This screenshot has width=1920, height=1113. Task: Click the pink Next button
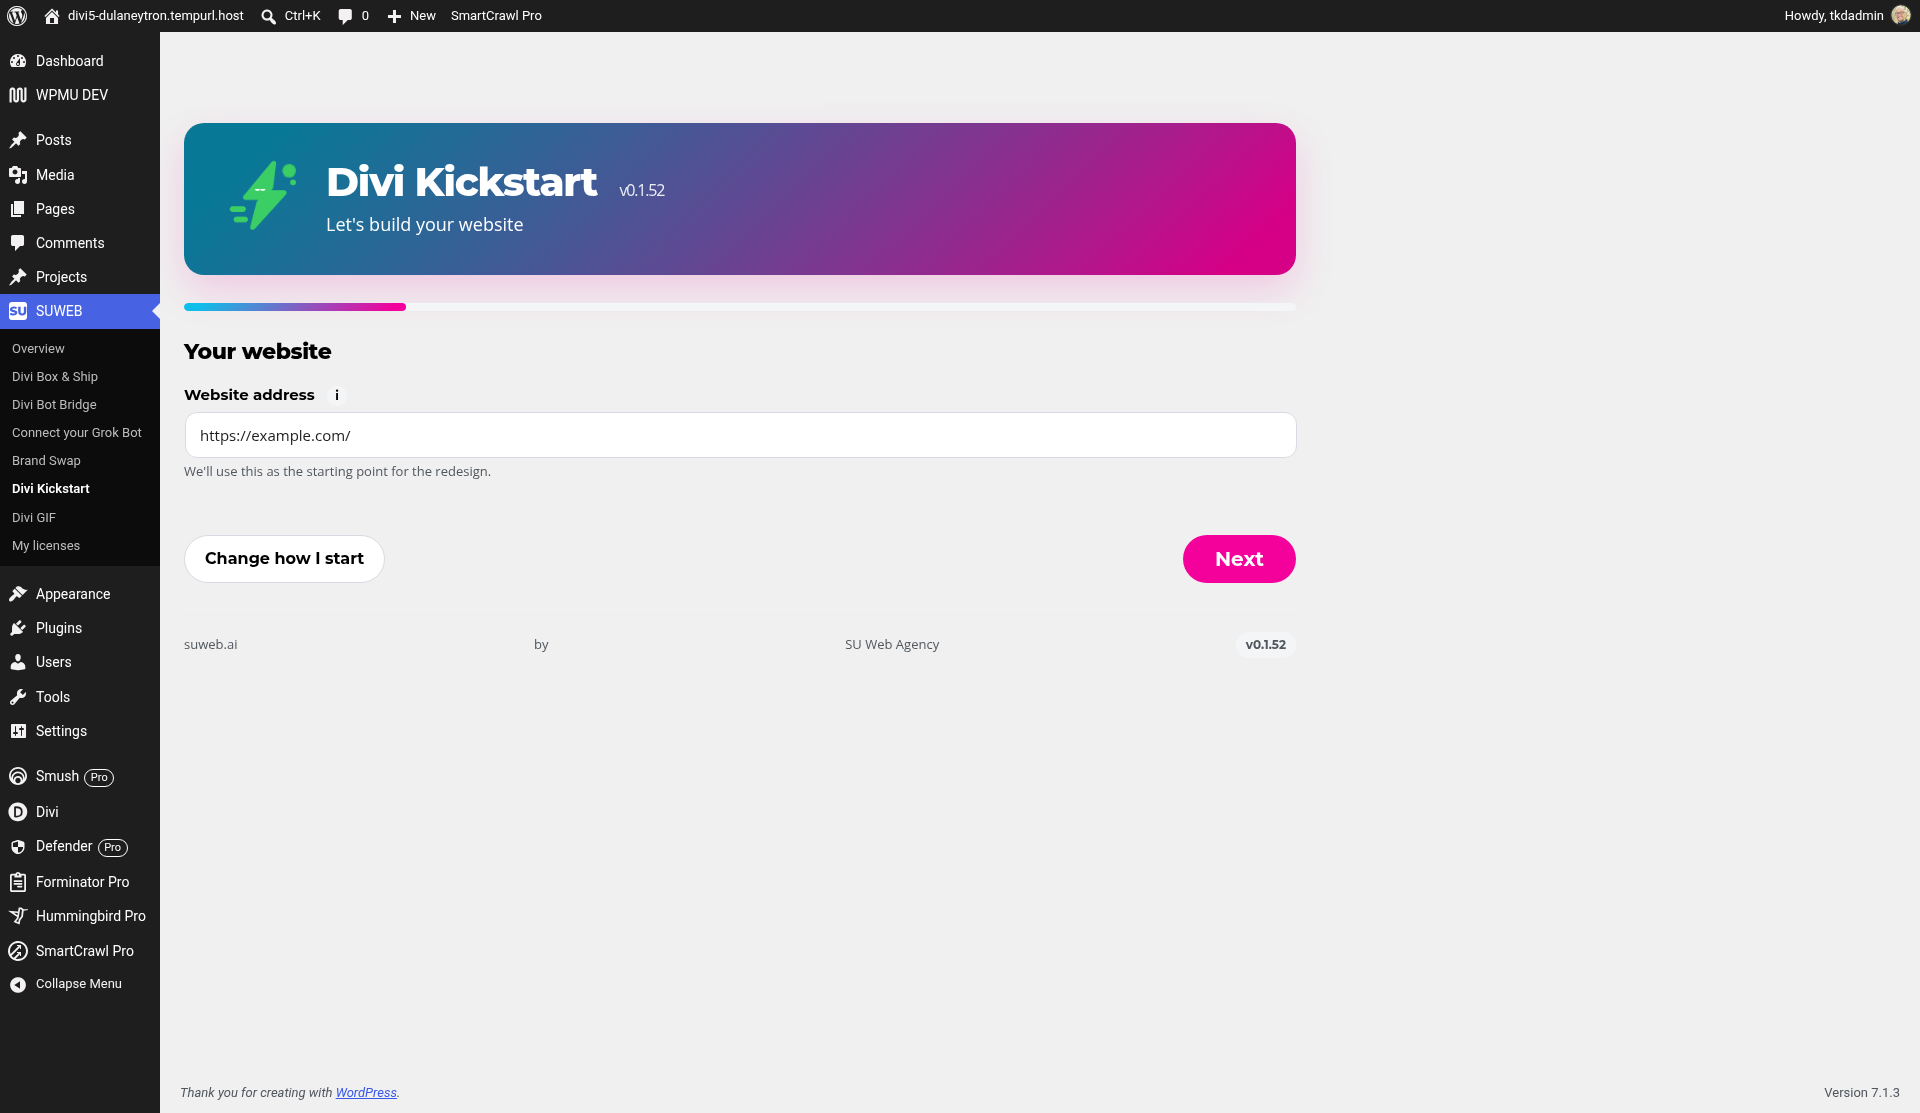tap(1239, 559)
